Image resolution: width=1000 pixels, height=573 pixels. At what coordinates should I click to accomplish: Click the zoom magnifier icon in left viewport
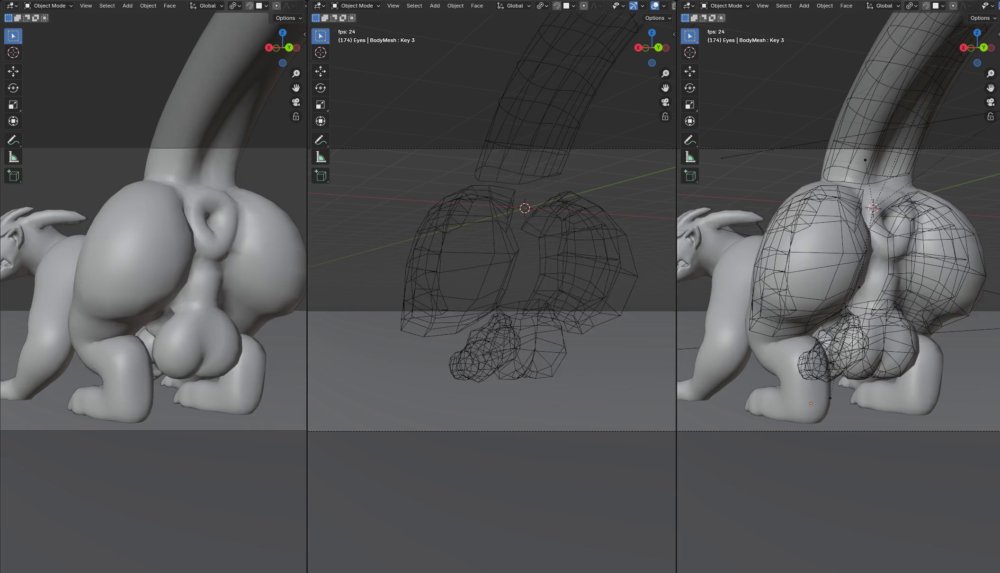point(296,73)
